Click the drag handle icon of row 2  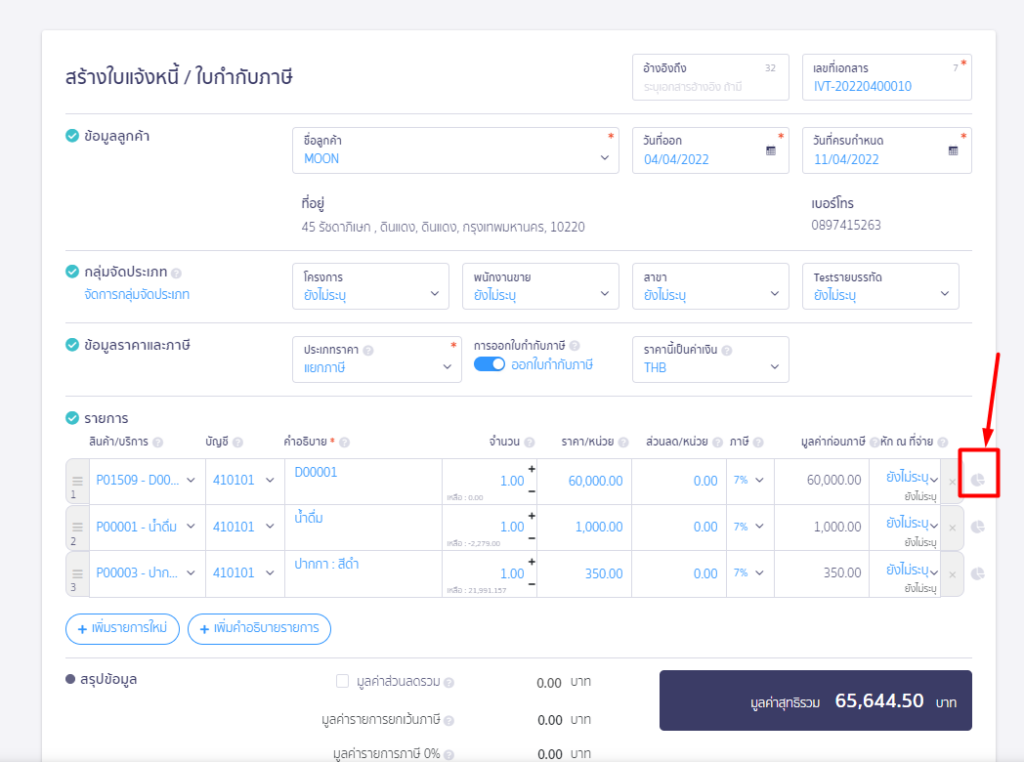point(77,526)
